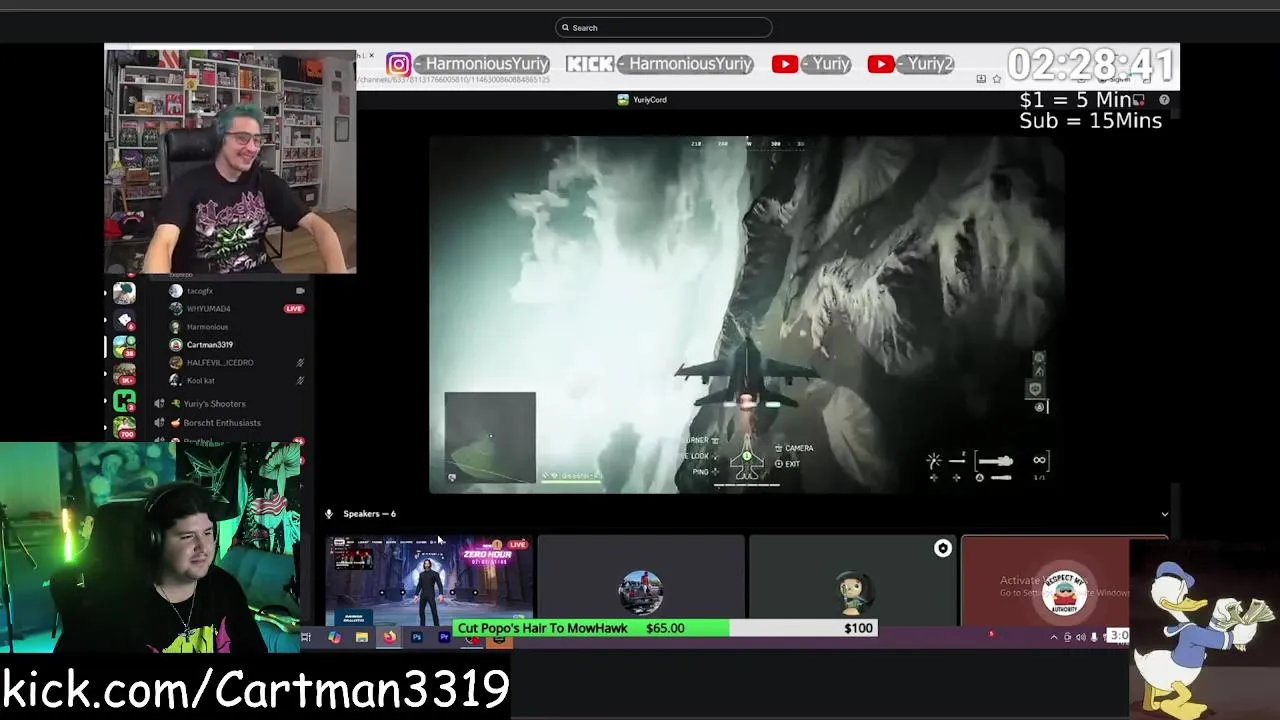This screenshot has height=720, width=1280.
Task: Open the server with 1K+ badge
Action: (124, 374)
